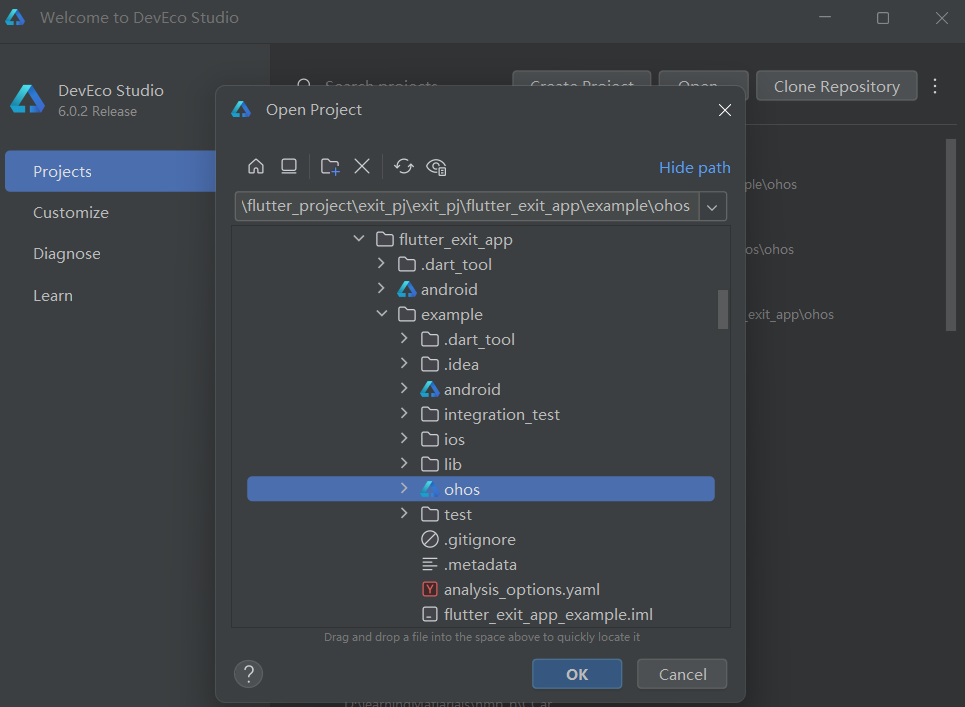The width and height of the screenshot is (965, 707).
Task: Select the lib folder icon
Action: (430, 464)
